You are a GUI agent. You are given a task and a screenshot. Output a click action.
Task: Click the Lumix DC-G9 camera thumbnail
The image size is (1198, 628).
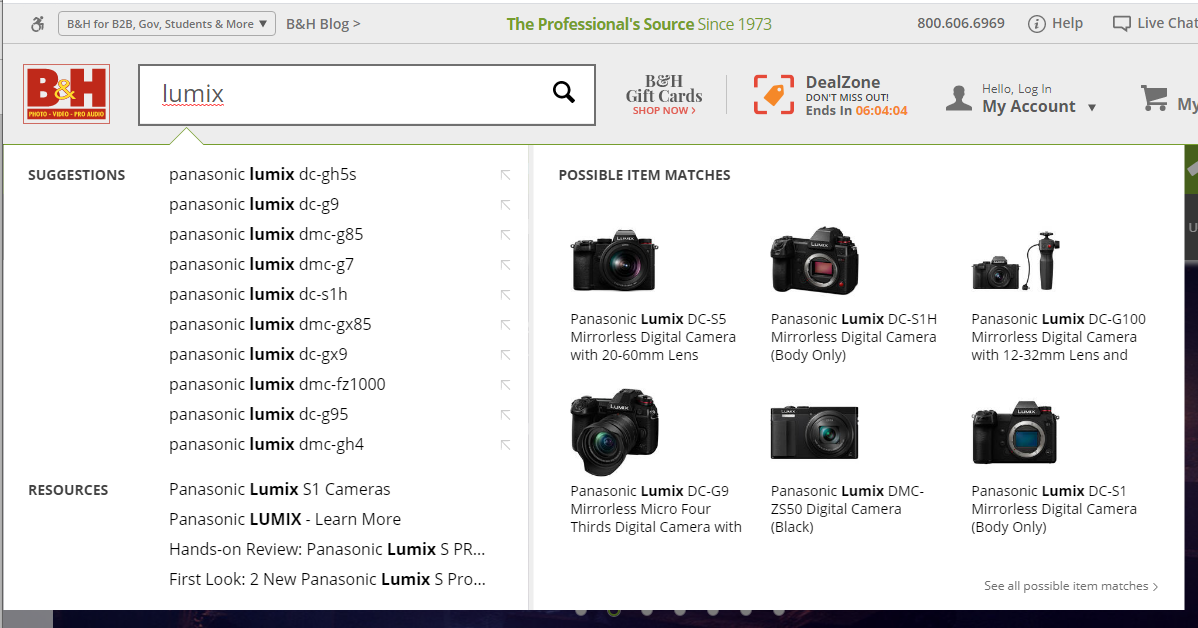click(614, 432)
